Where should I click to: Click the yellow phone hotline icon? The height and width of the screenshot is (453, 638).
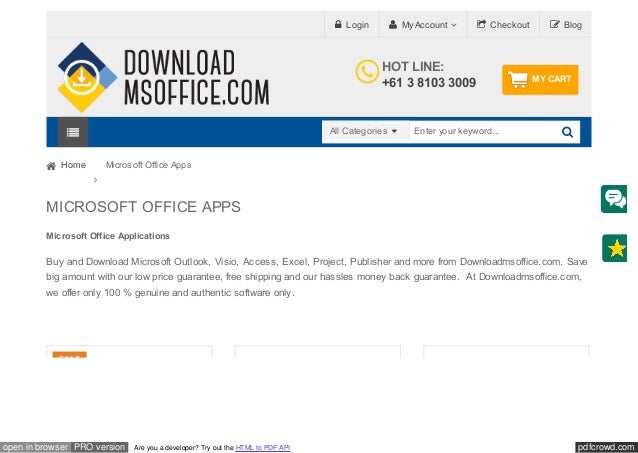tap(367, 72)
